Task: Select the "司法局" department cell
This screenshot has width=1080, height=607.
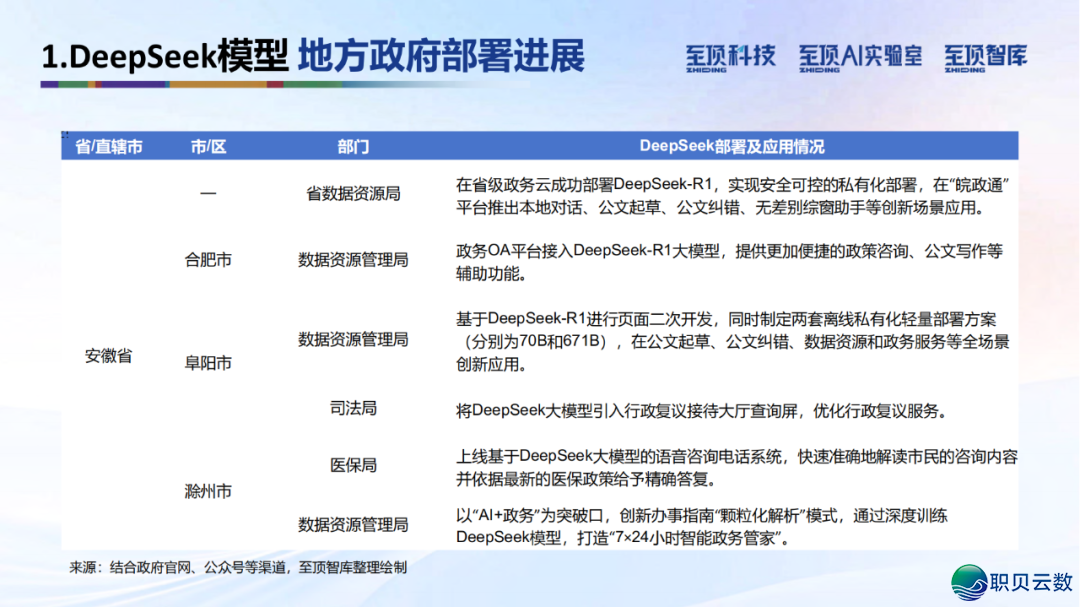Action: click(353, 409)
